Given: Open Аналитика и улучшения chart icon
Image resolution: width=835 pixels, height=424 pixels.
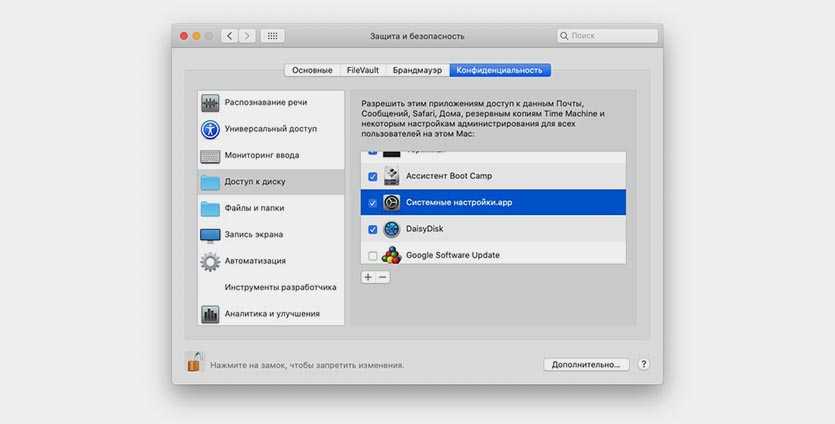Looking at the screenshot, I should pos(210,314).
